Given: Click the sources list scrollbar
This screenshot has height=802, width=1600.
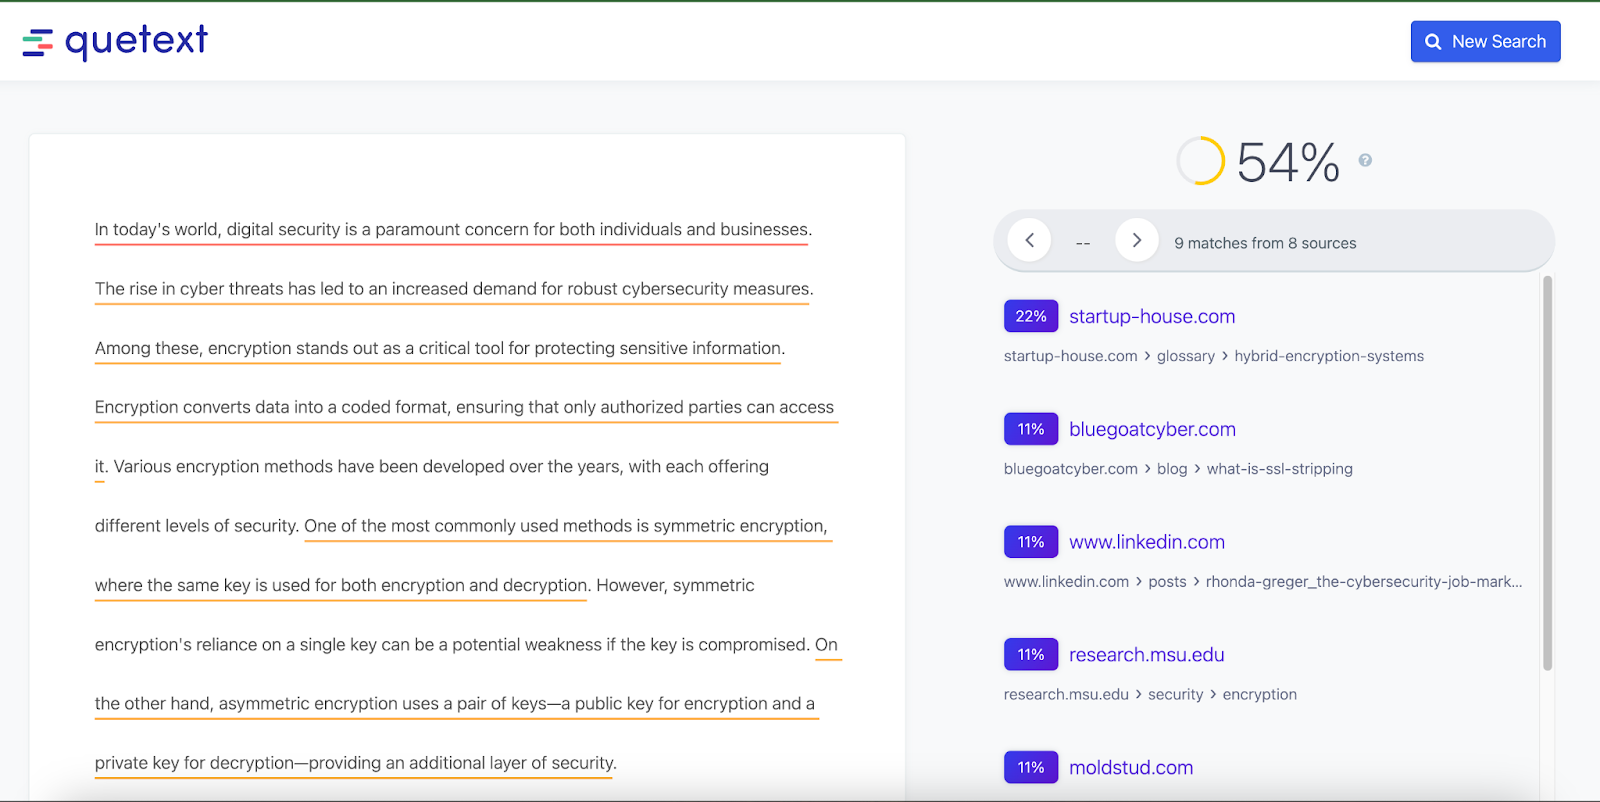Looking at the screenshot, I should click(x=1547, y=473).
